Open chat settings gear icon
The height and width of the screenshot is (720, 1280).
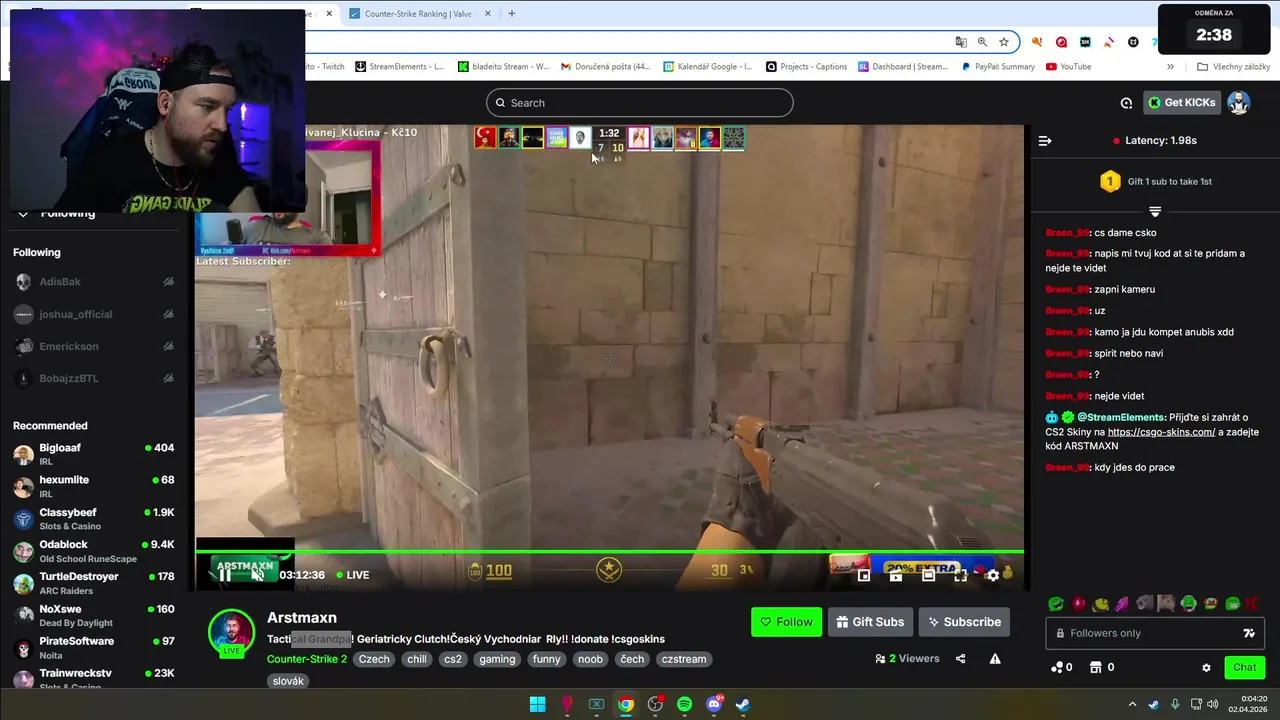click(1206, 668)
